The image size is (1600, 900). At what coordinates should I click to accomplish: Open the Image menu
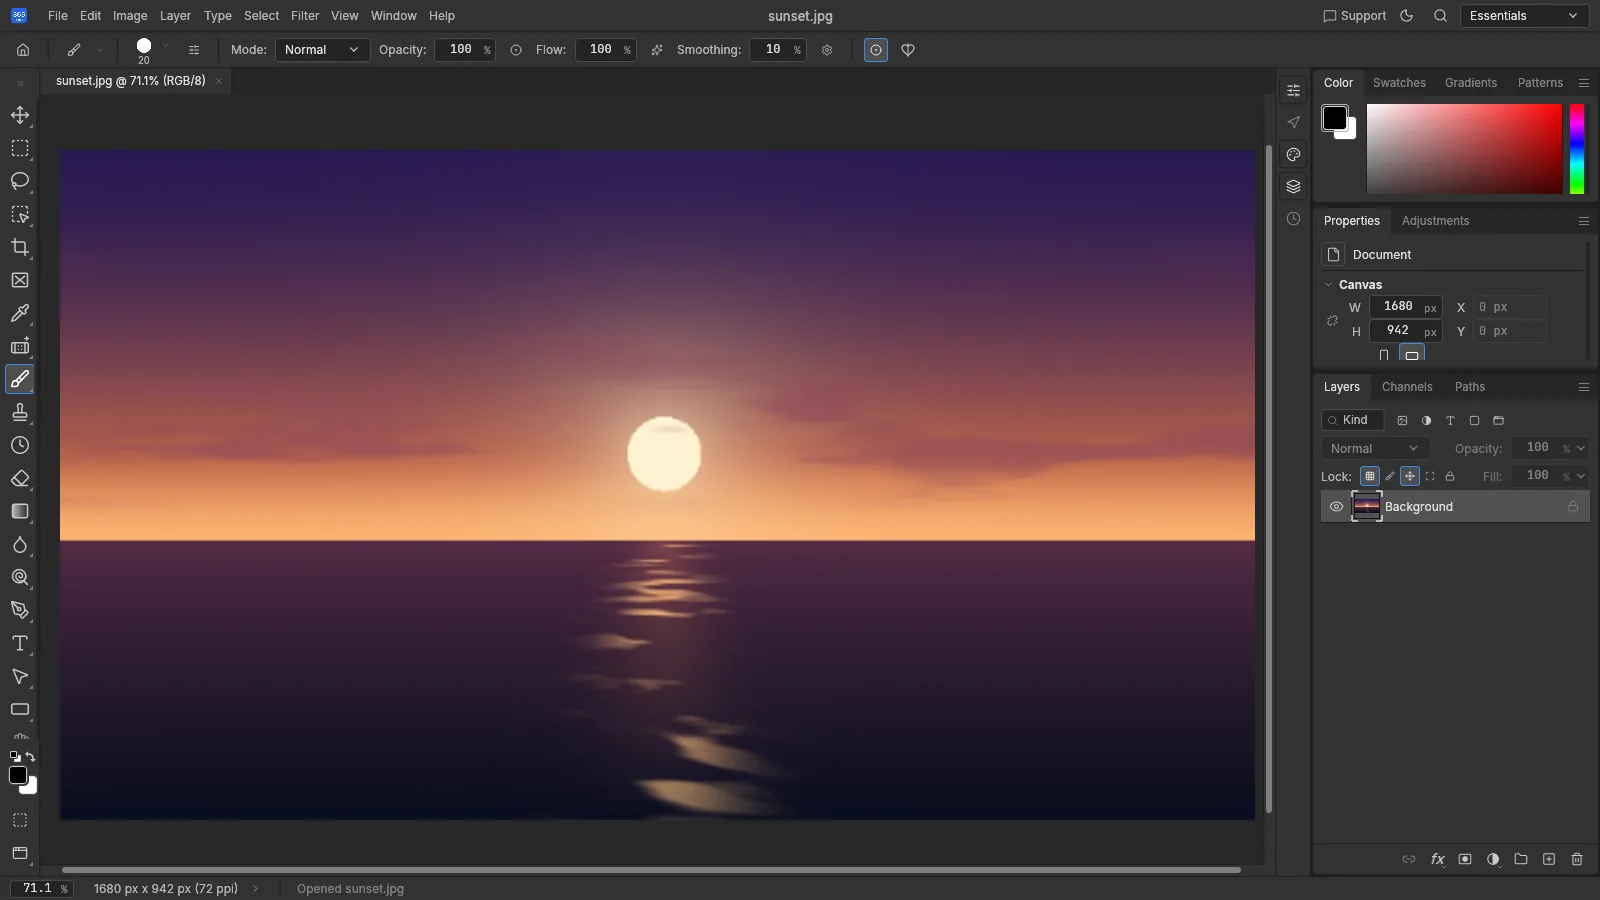[x=130, y=16]
